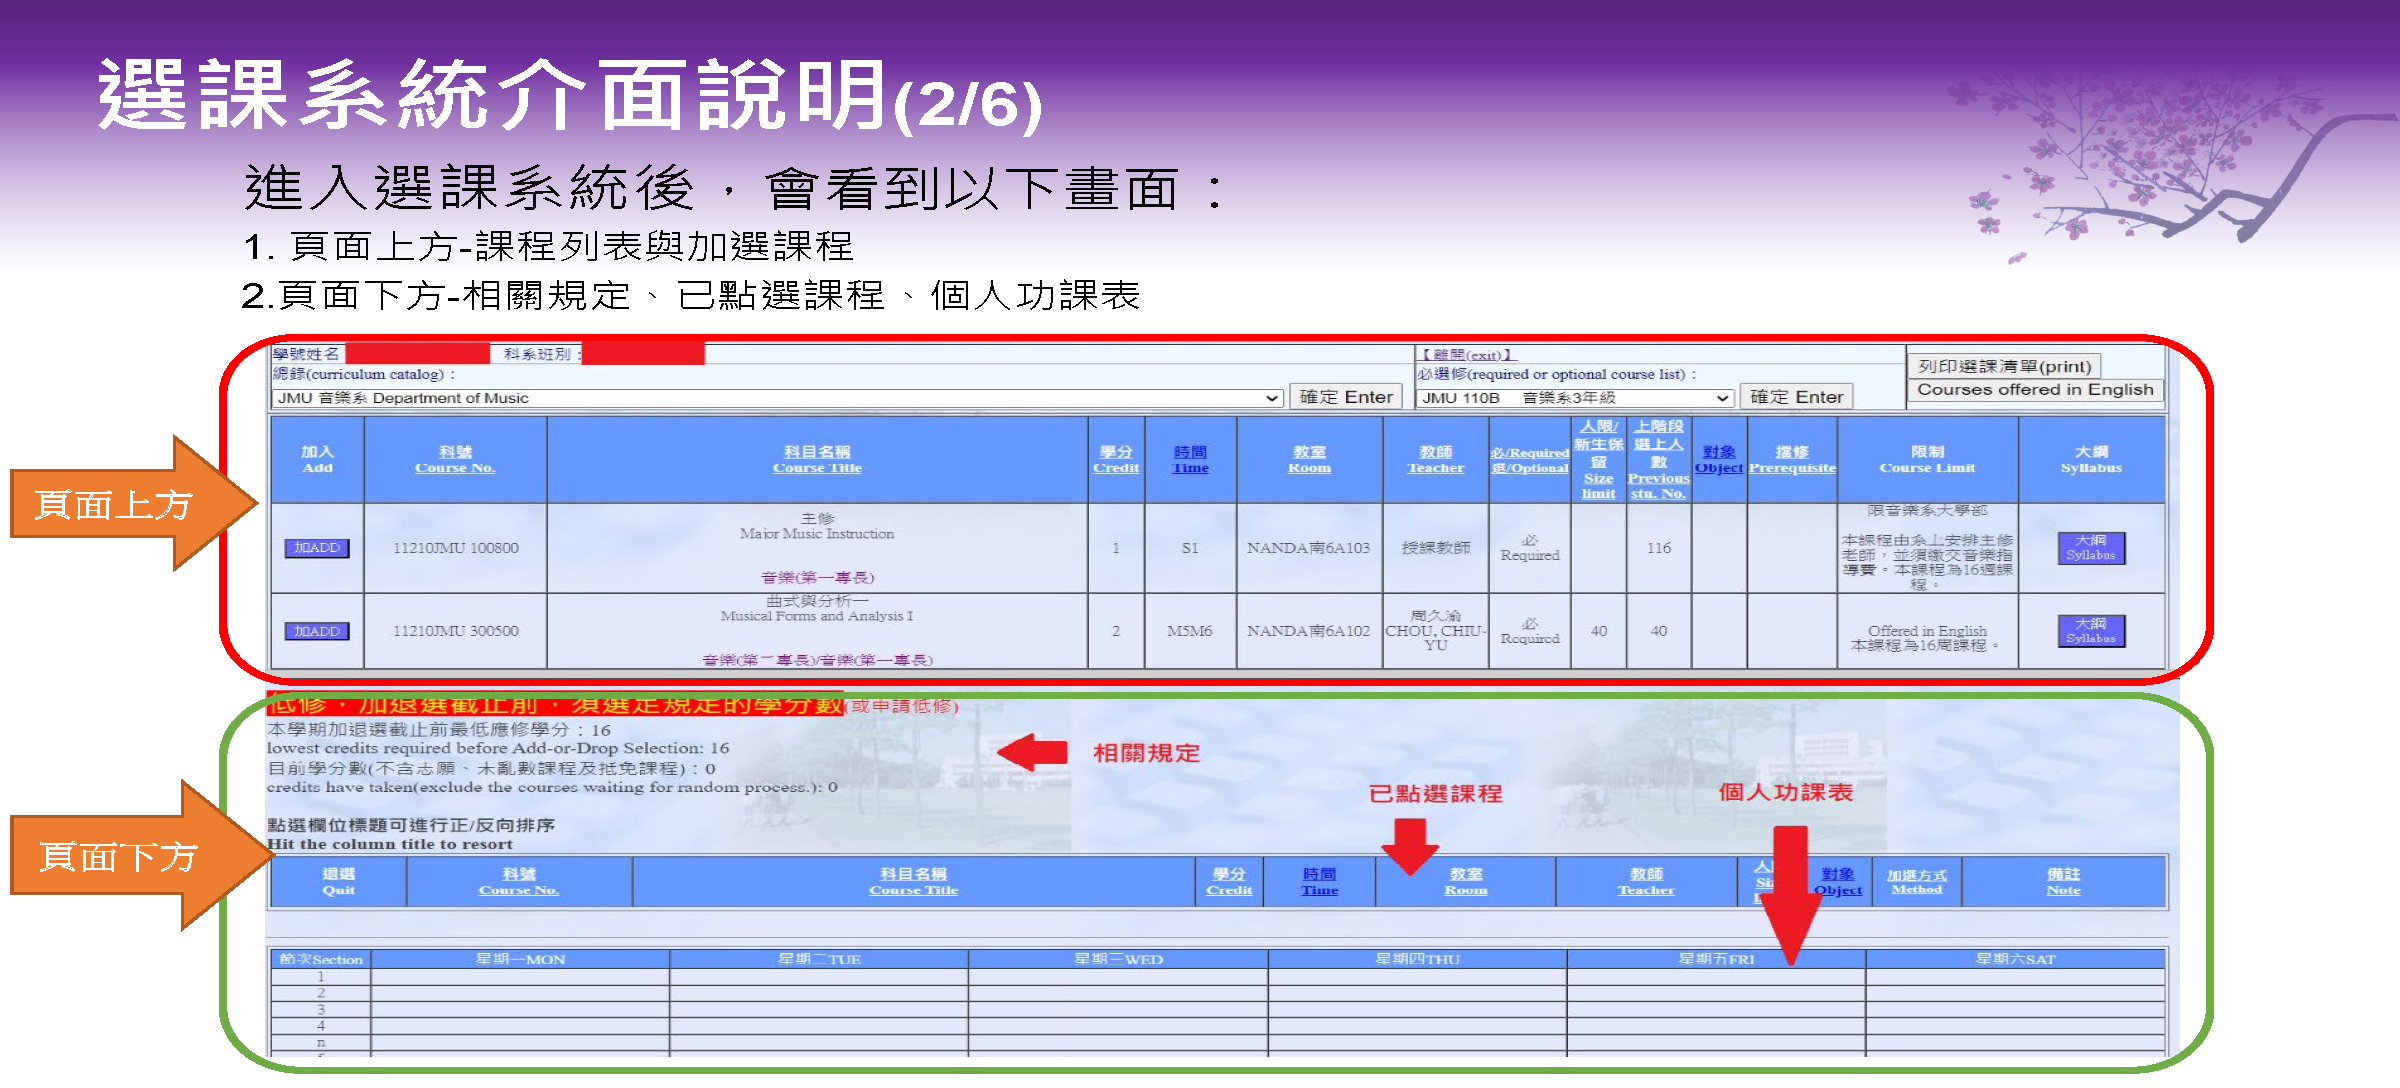
Task: Click the 列印選課清單(print) button
Action: pyautogui.click(x=2004, y=366)
